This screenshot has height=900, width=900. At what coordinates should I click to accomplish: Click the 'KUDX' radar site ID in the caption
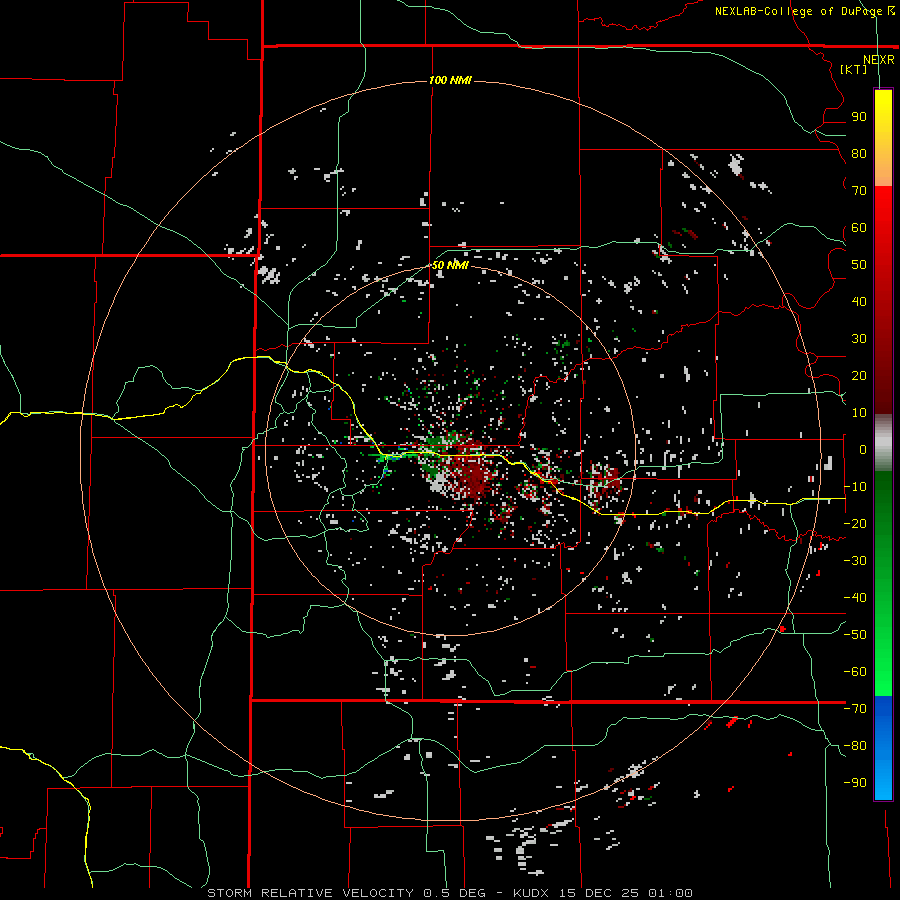pyautogui.click(x=531, y=893)
